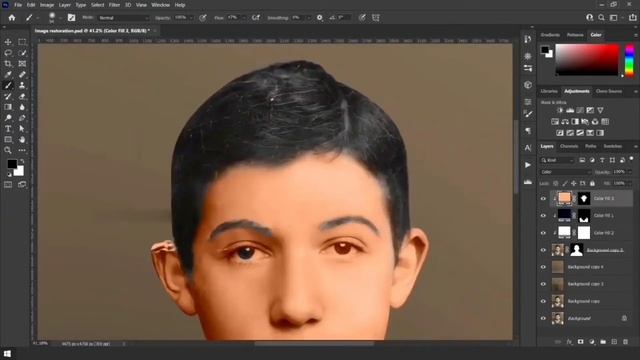Switch to the Paths tab

tap(590, 146)
